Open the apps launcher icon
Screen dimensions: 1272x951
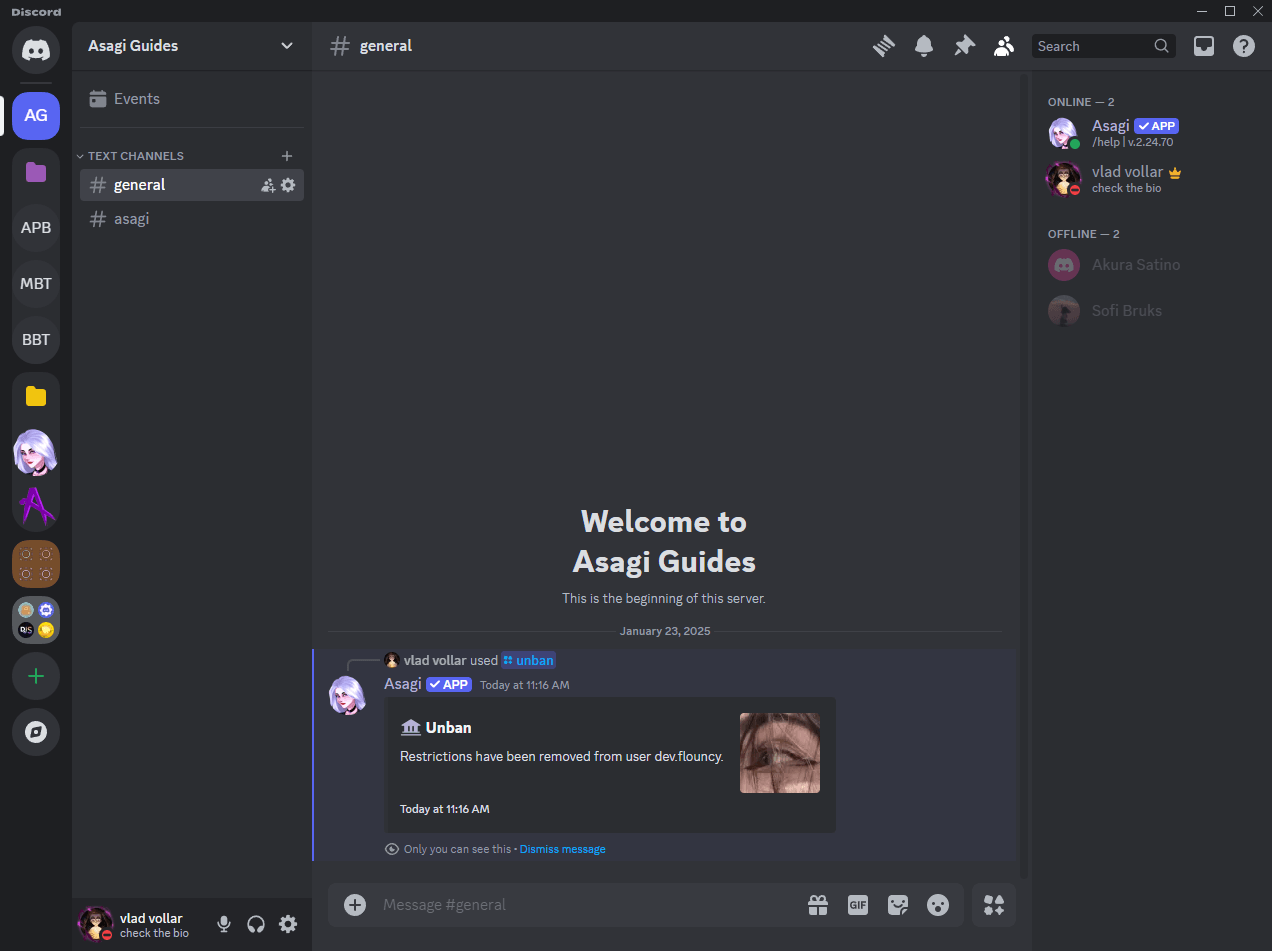pyautogui.click(x=994, y=905)
